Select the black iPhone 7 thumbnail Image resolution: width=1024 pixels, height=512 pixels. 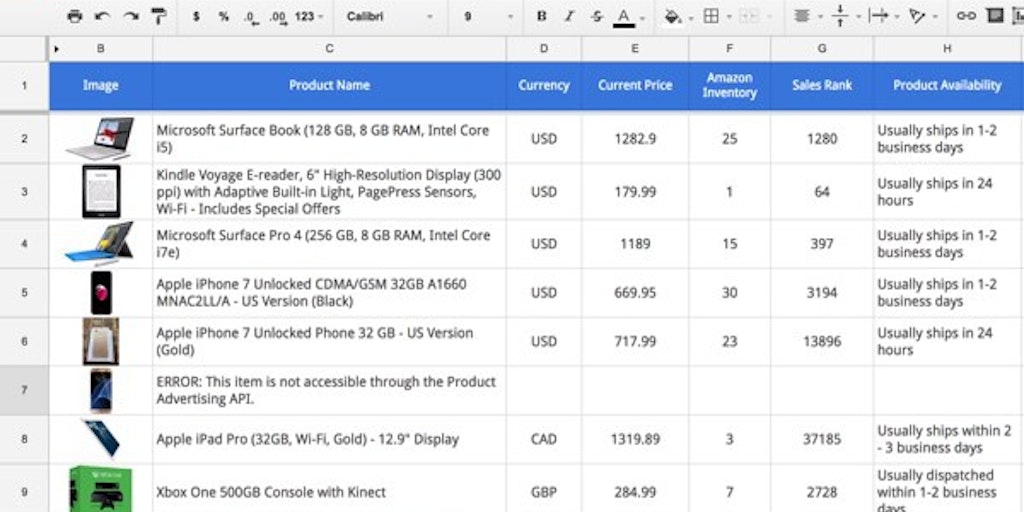click(101, 293)
